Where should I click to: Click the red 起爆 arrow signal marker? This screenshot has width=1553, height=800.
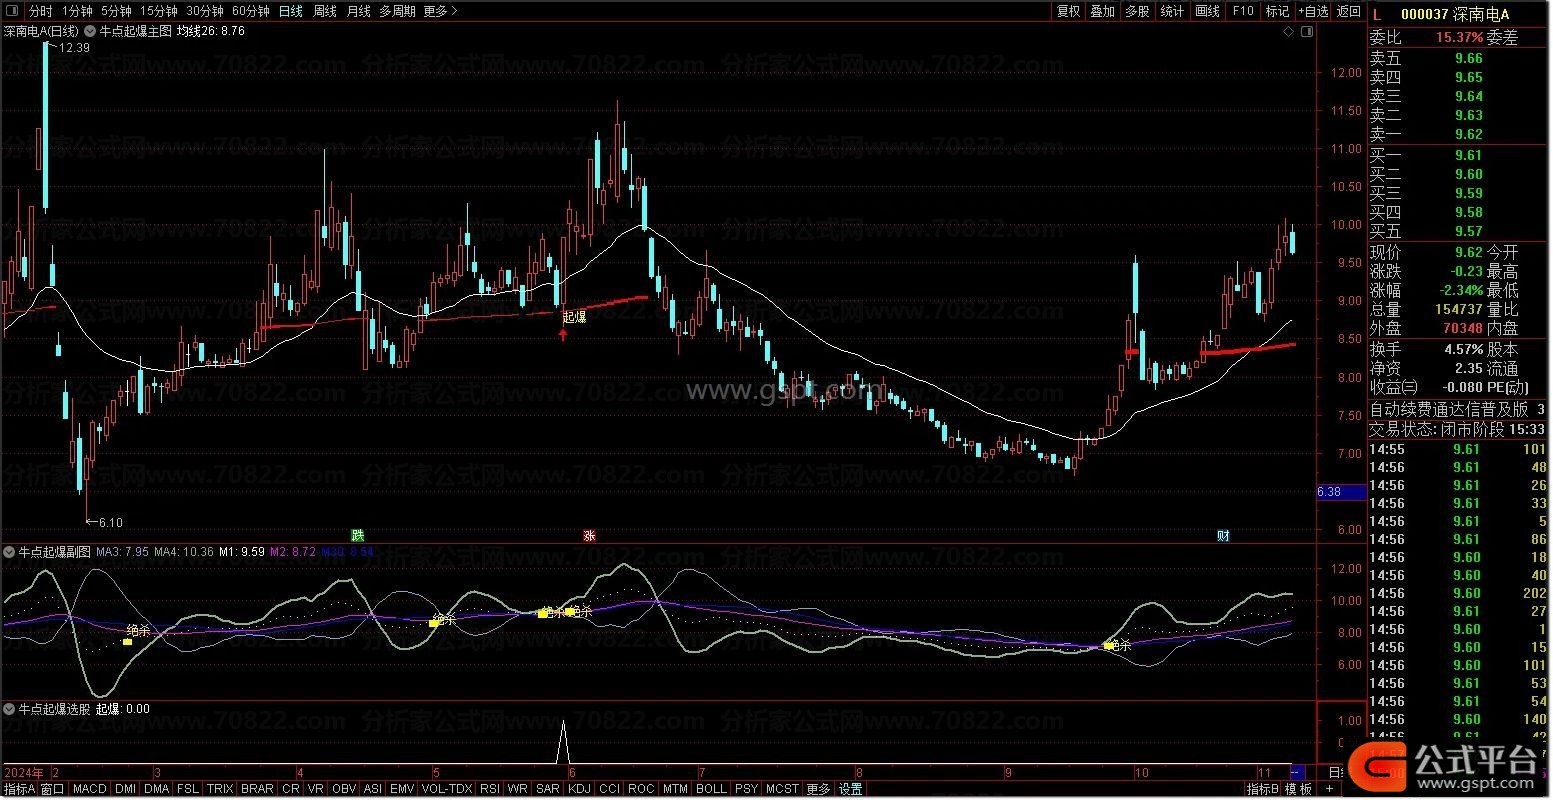(563, 334)
